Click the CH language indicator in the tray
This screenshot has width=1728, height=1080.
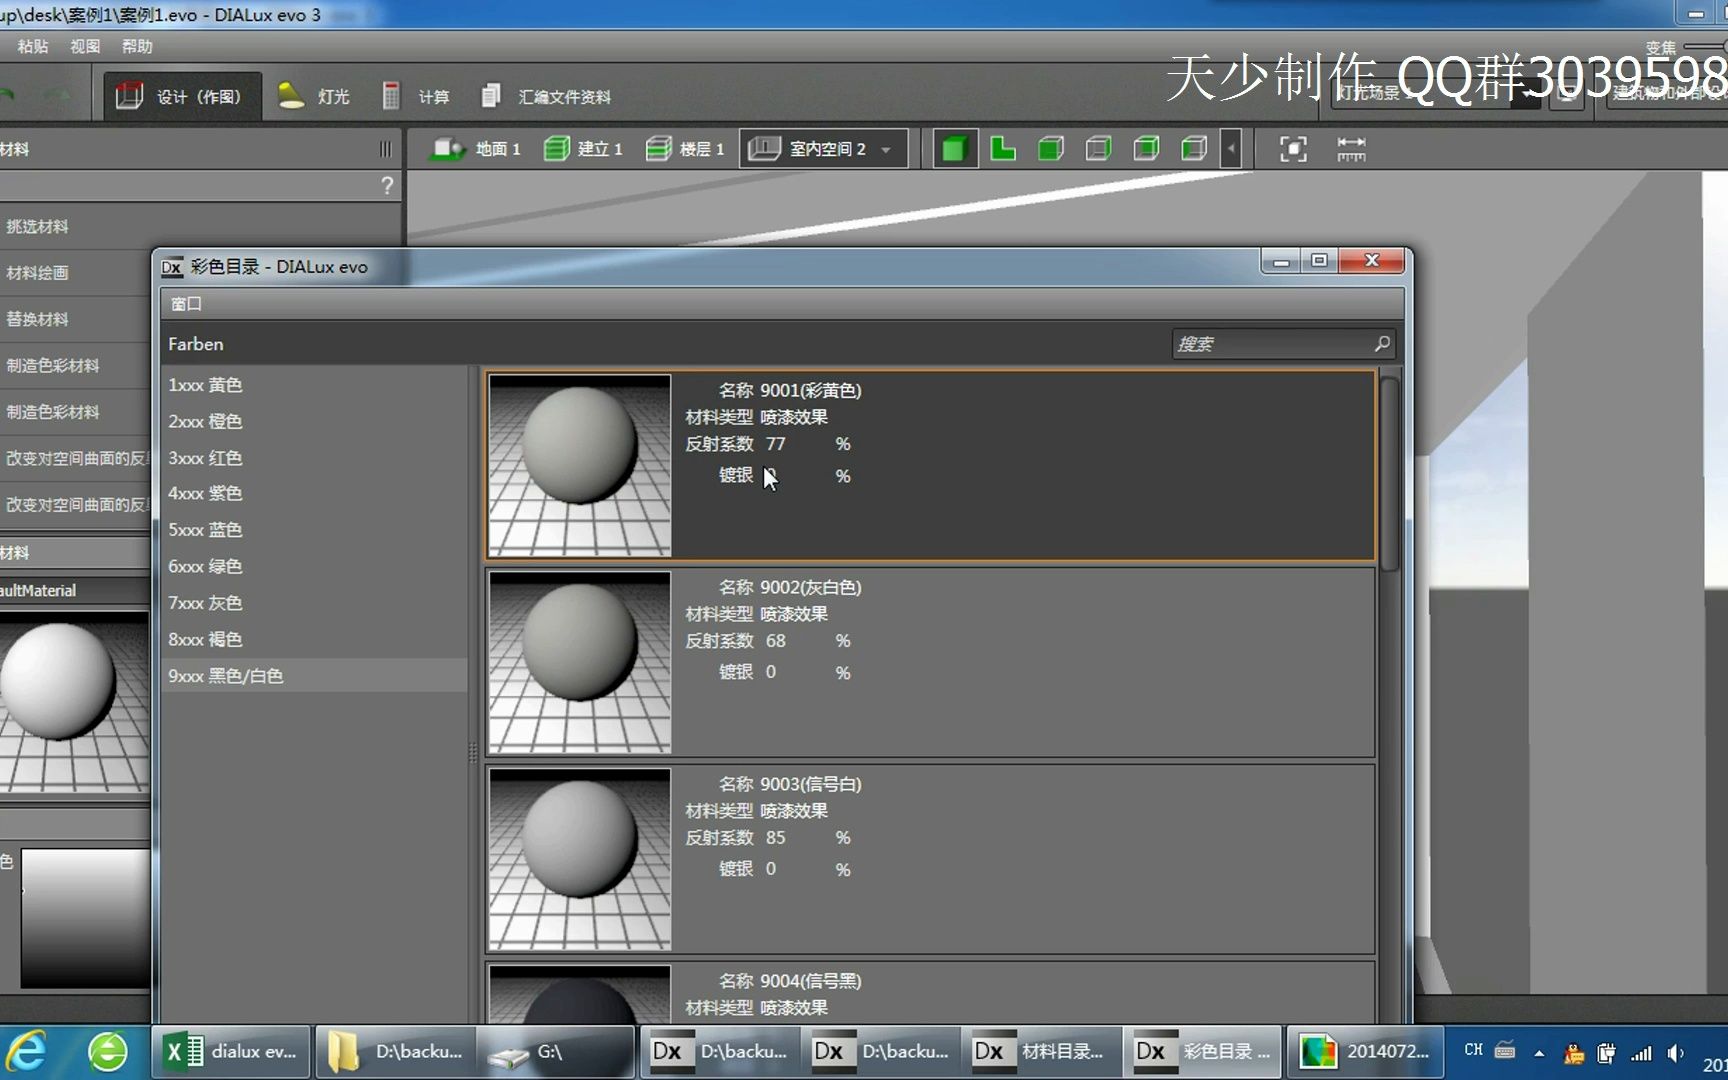click(x=1473, y=1051)
